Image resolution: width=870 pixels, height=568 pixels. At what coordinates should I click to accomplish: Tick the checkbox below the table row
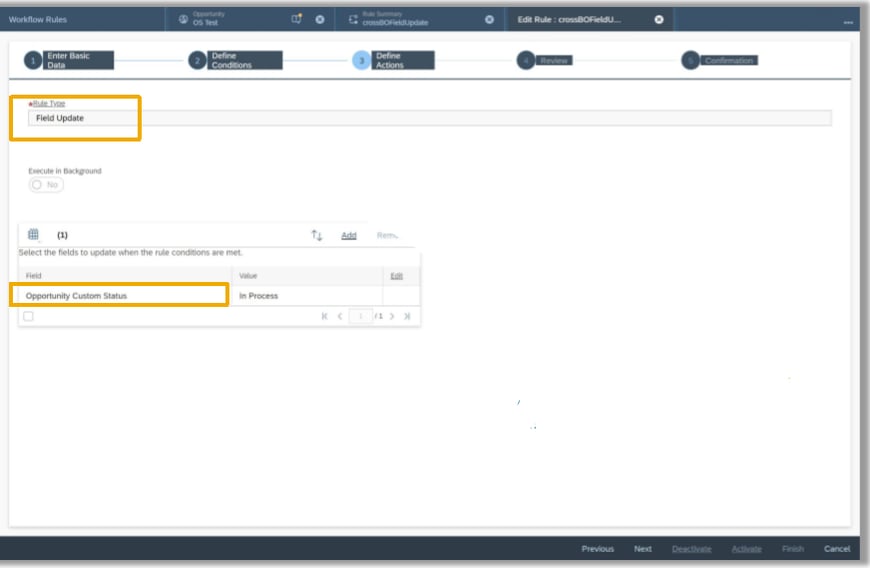click(28, 316)
